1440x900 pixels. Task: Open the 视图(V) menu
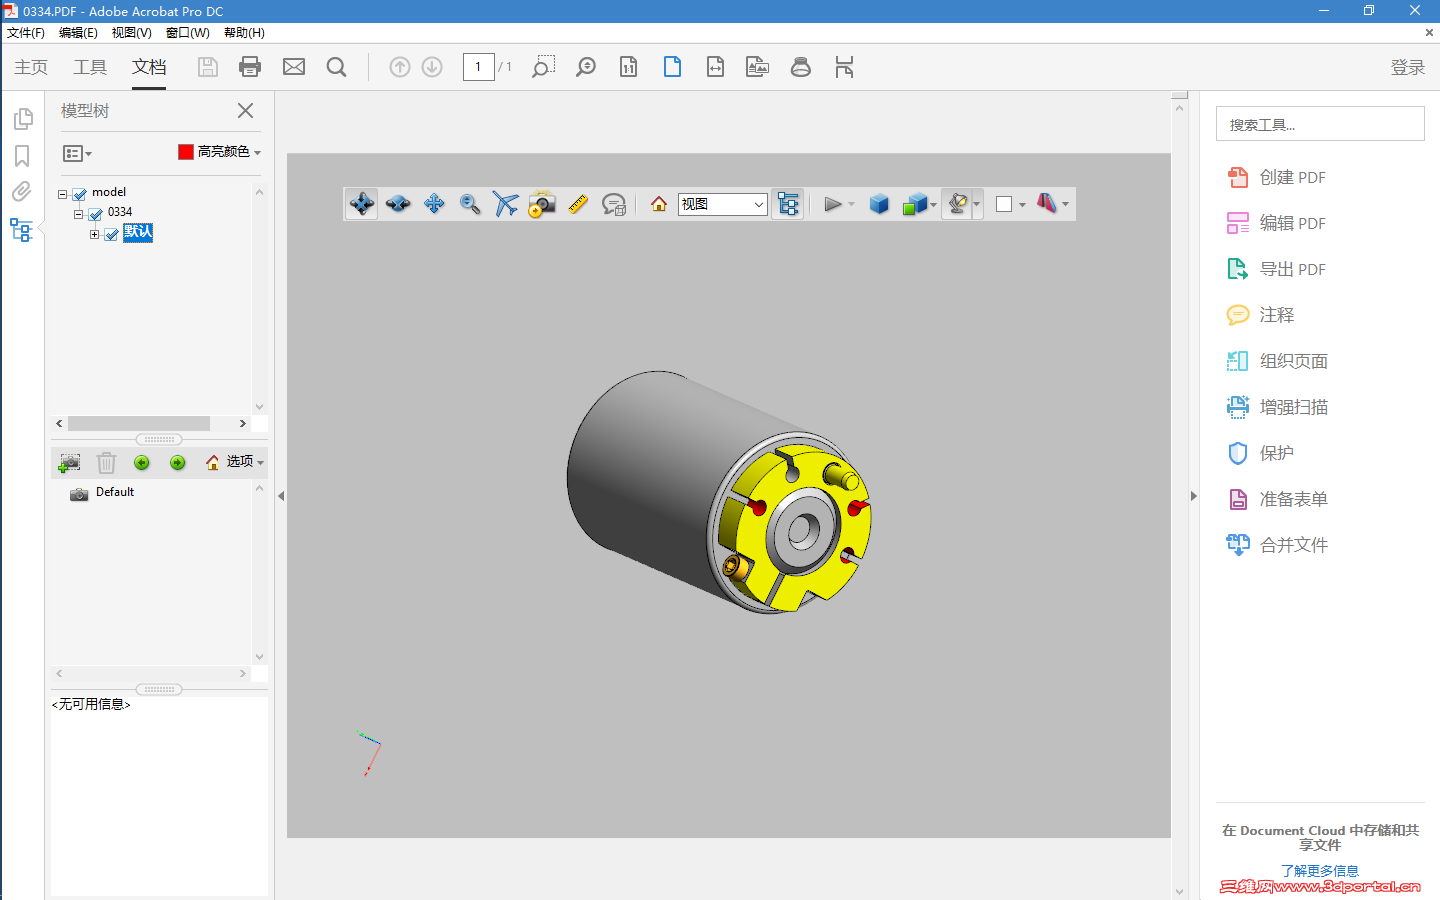click(132, 33)
